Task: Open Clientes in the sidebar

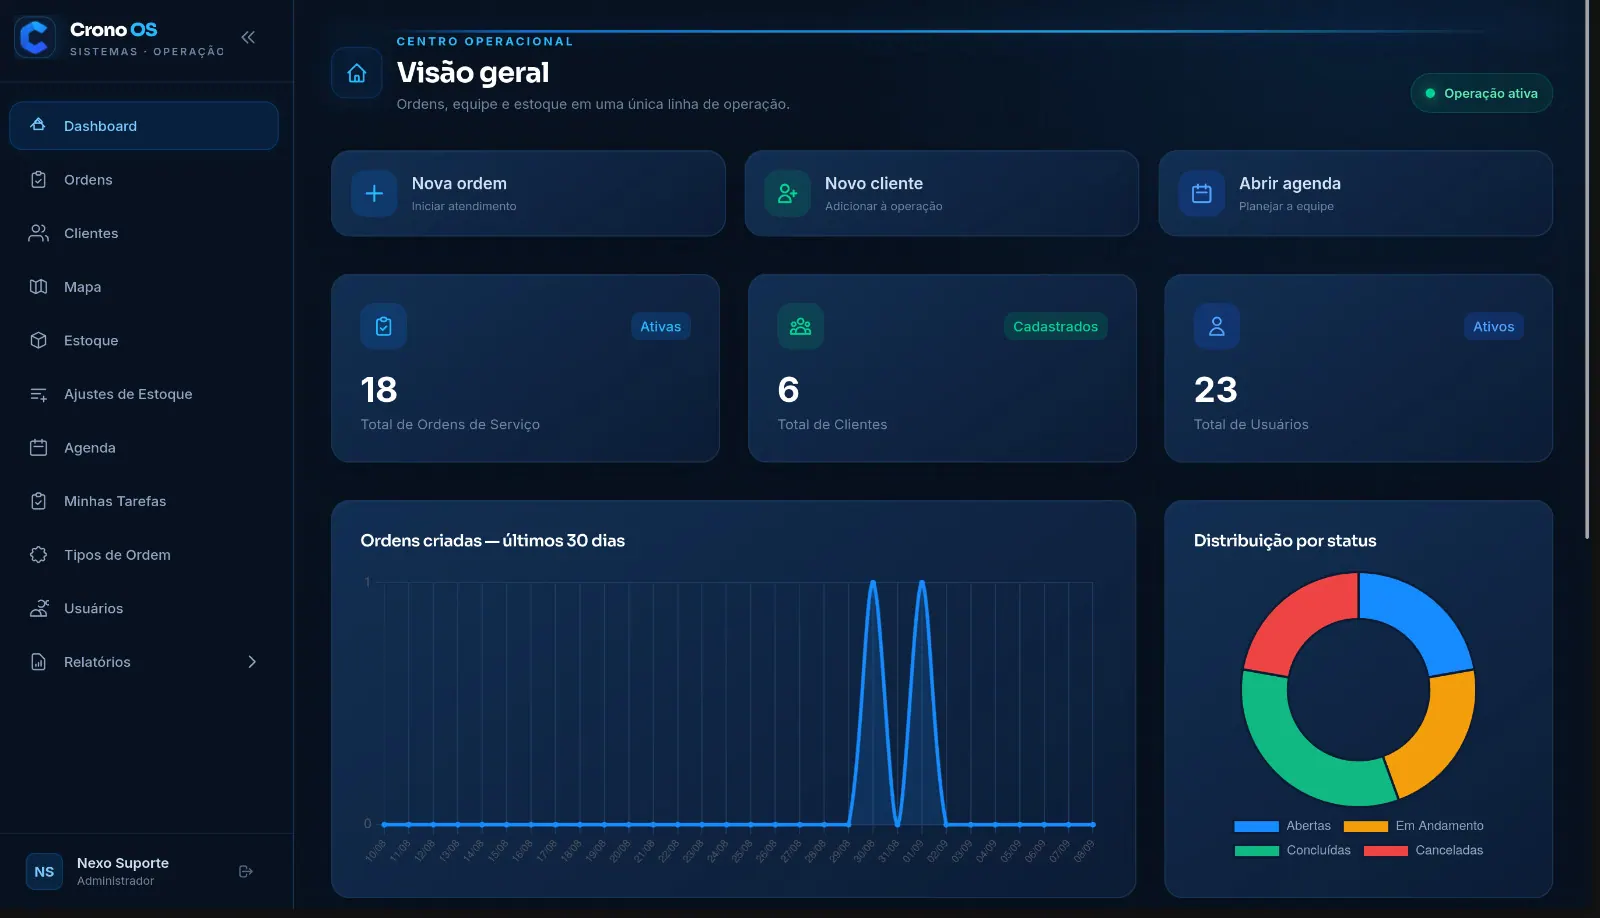Action: point(144,233)
